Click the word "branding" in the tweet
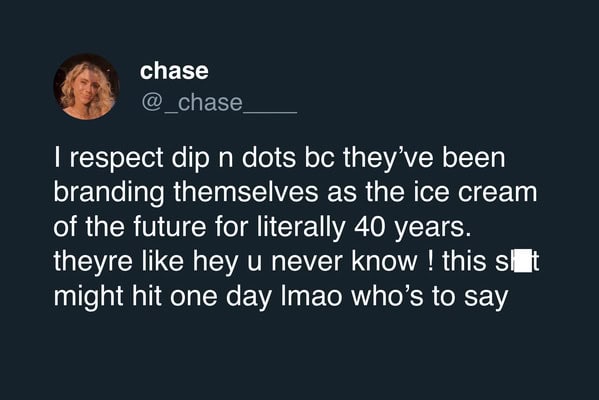The width and height of the screenshot is (599, 400). 109,193
